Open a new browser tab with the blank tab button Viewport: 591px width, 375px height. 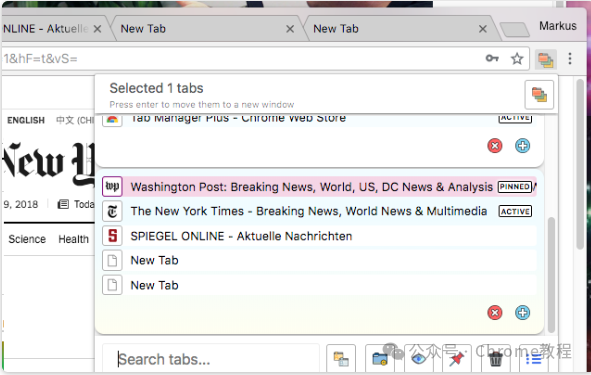point(514,29)
